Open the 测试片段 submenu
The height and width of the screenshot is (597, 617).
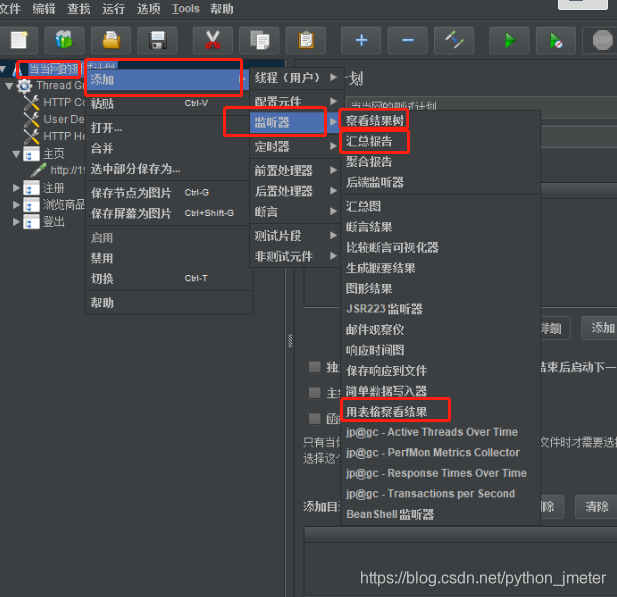pos(295,236)
